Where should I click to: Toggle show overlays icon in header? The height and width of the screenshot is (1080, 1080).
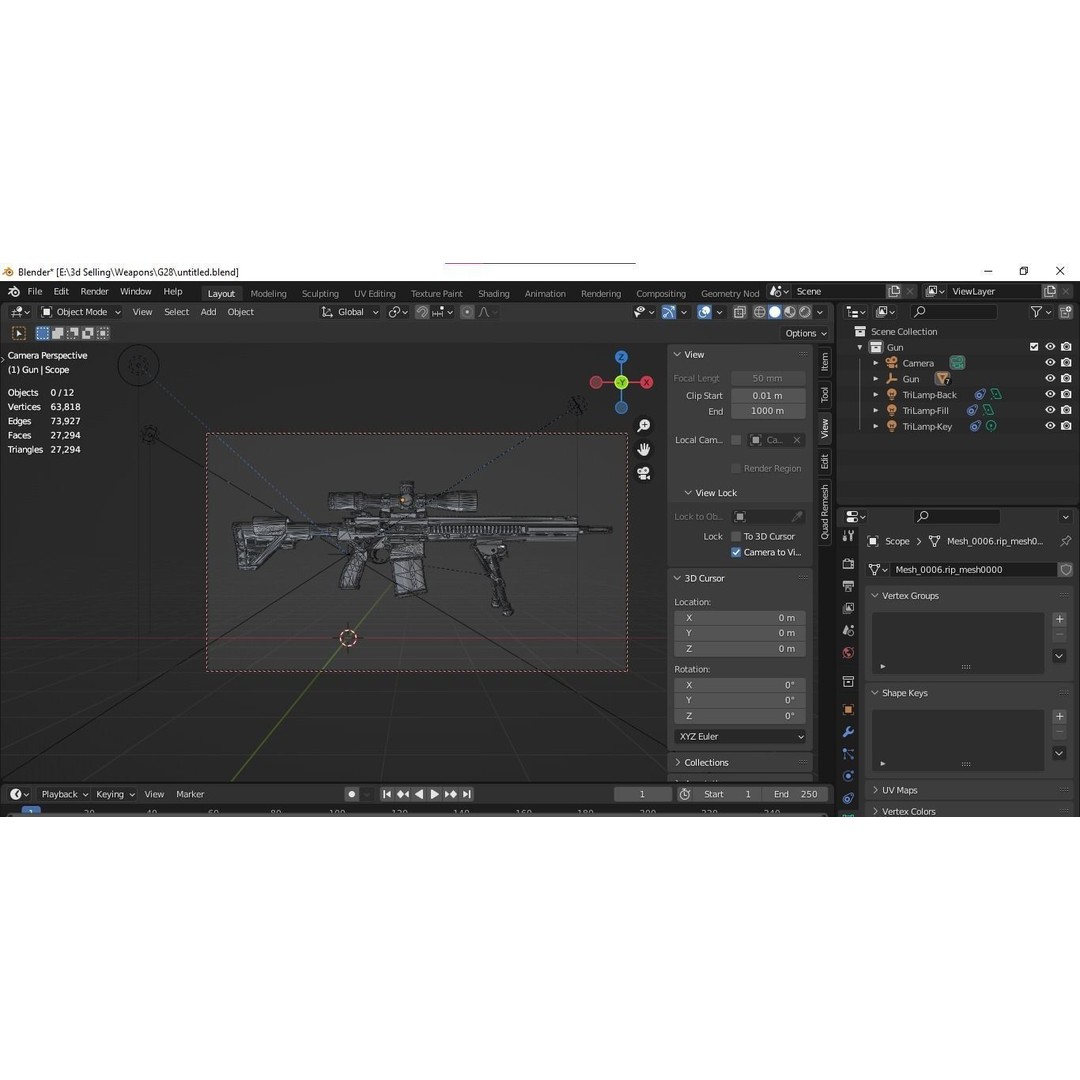[704, 312]
